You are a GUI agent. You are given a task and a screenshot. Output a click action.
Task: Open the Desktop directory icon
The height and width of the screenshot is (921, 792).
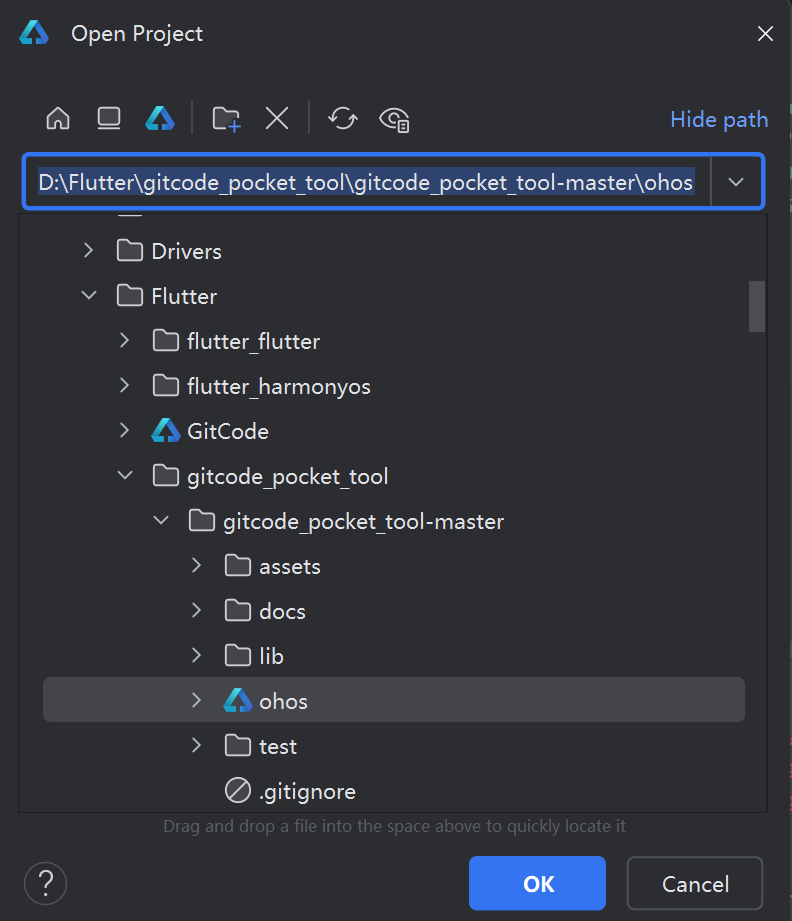coord(108,118)
